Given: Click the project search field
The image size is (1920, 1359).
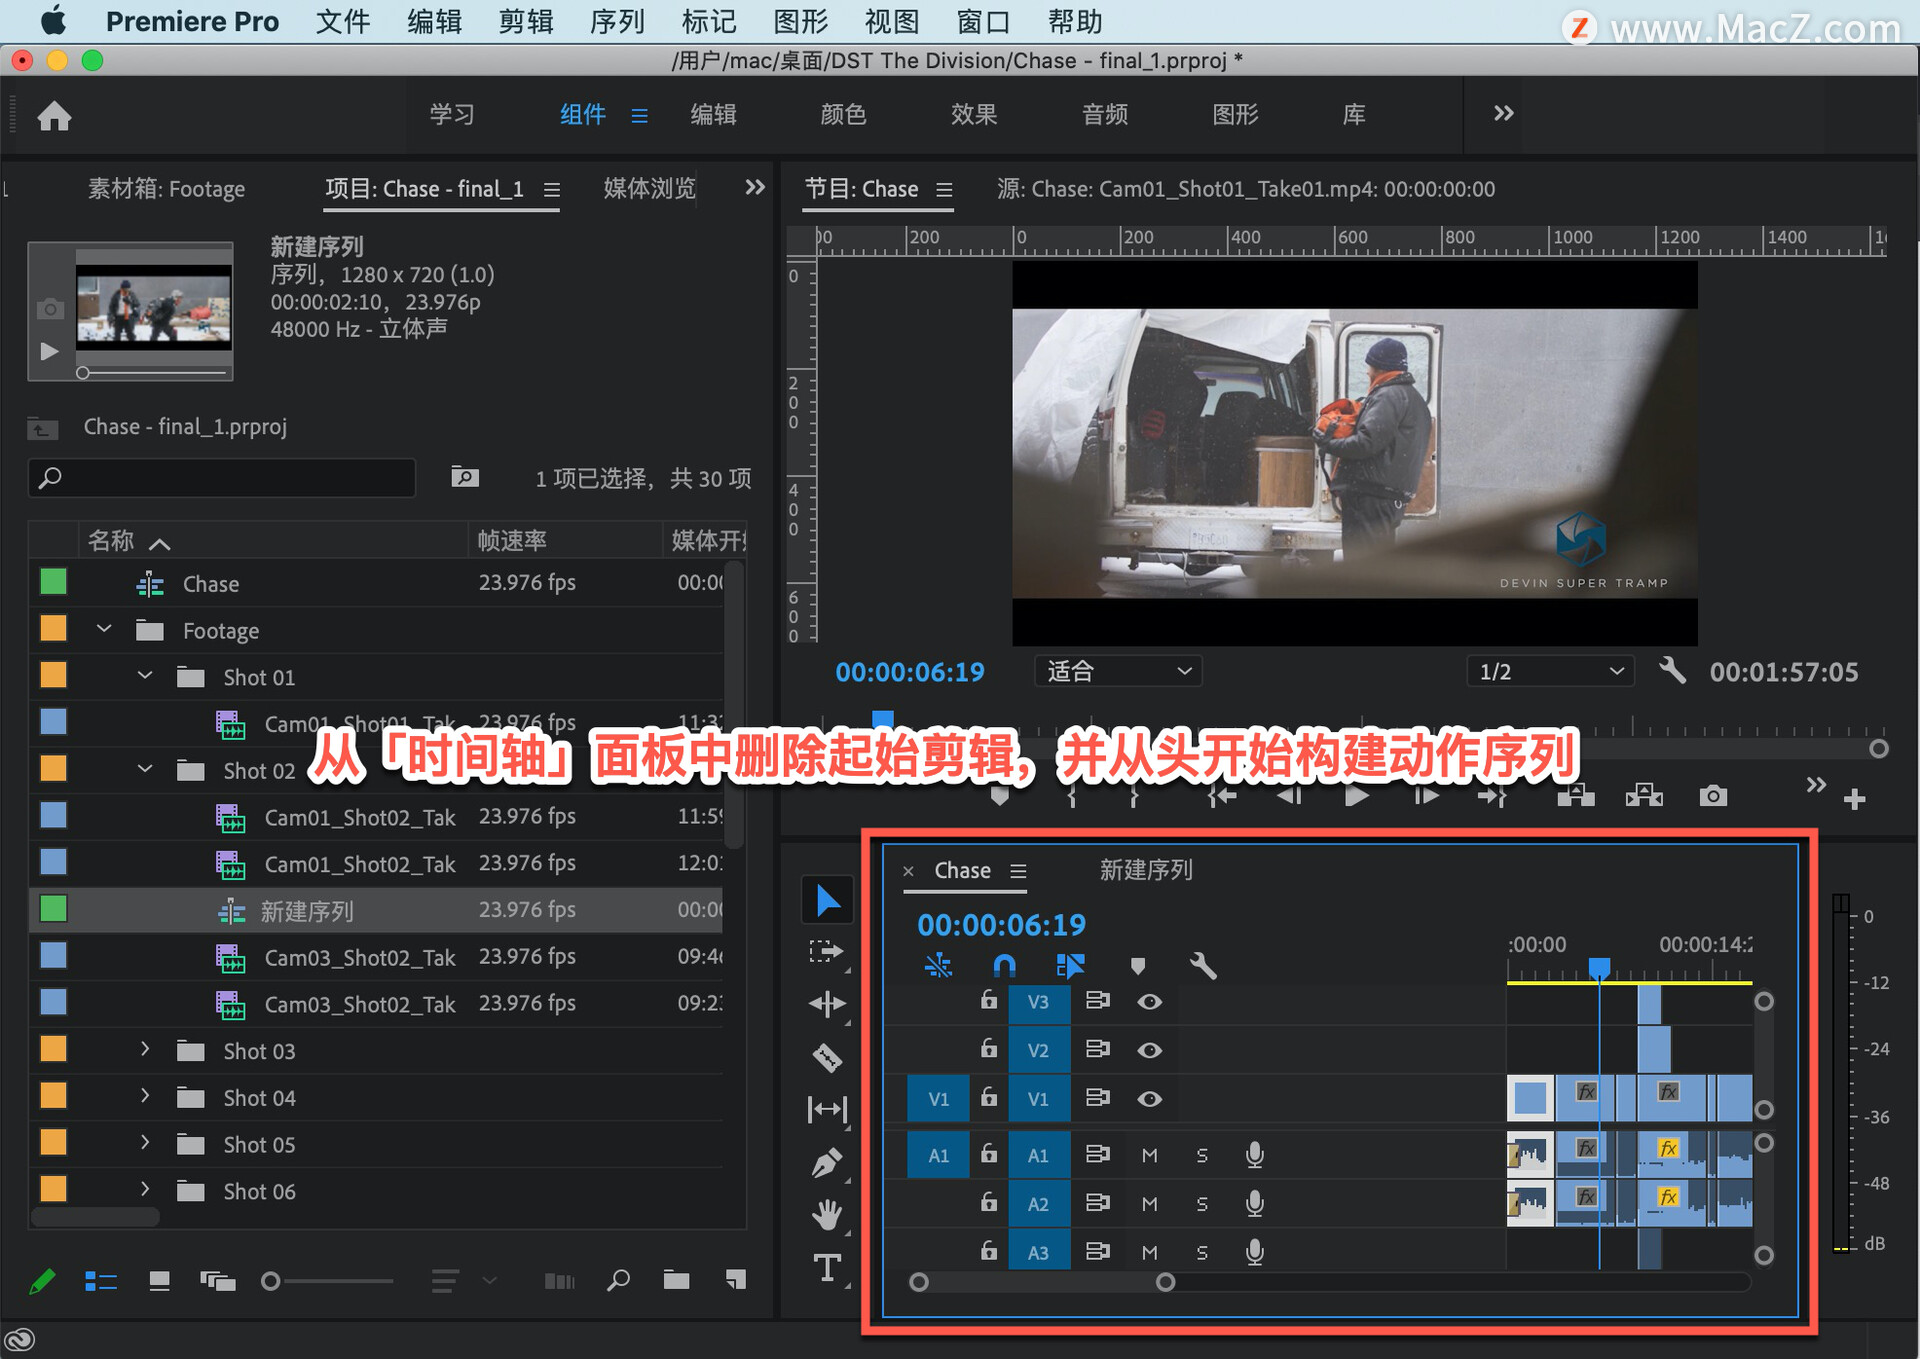Looking at the screenshot, I should pos(222,478).
